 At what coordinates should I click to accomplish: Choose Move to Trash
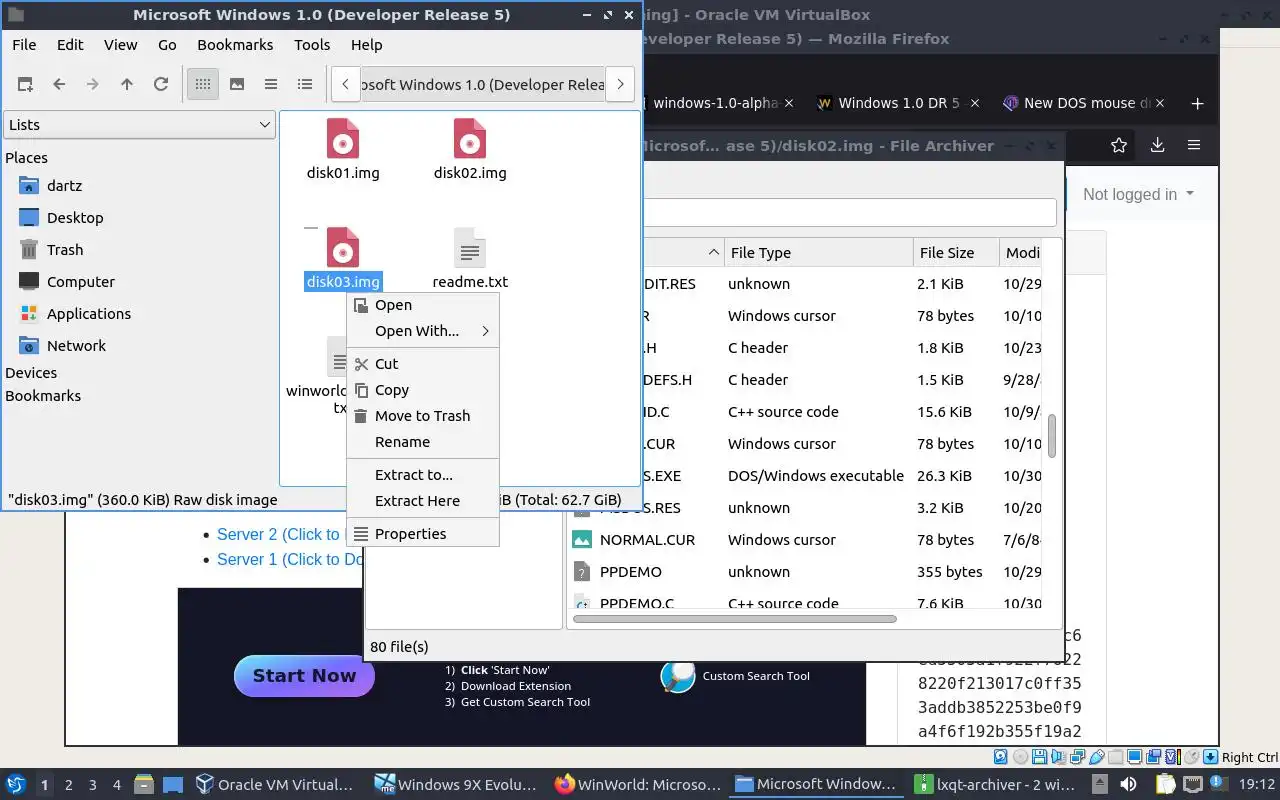(x=422, y=416)
